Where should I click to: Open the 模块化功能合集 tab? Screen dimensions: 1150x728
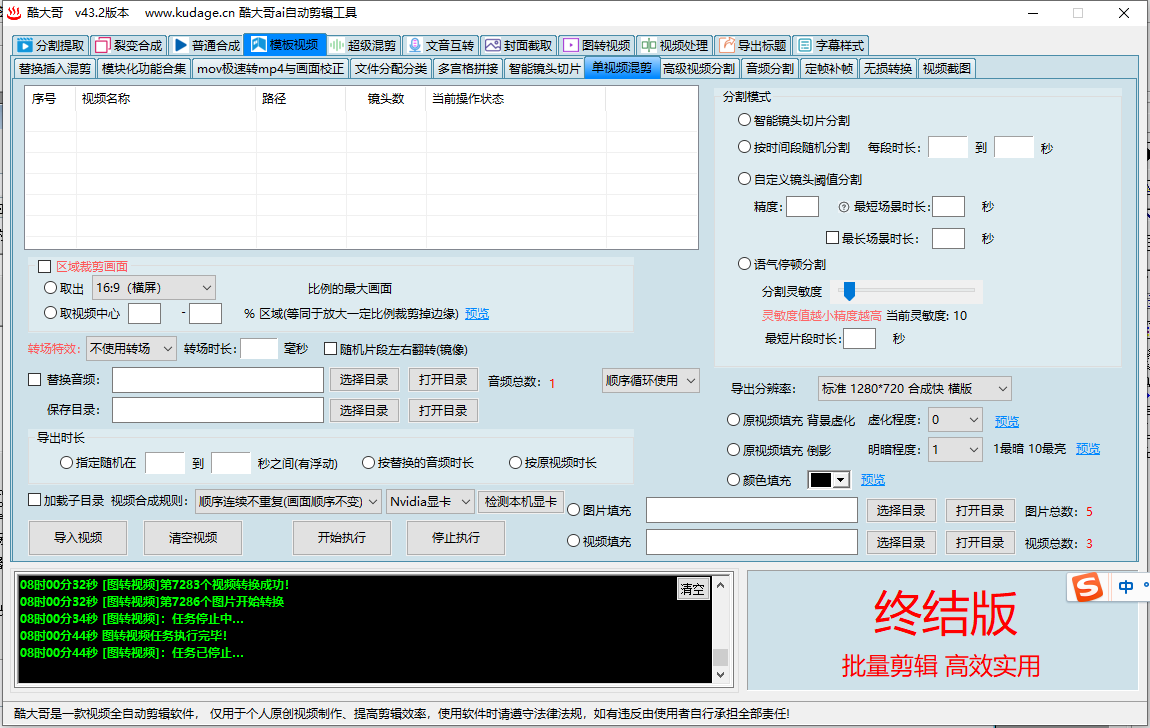pos(144,69)
